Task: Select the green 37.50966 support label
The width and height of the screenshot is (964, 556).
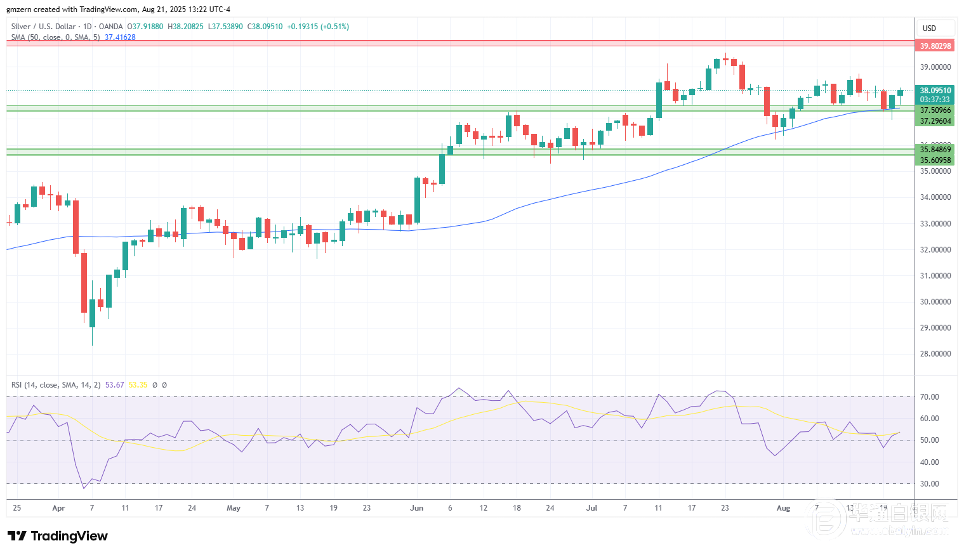Action: (x=935, y=111)
